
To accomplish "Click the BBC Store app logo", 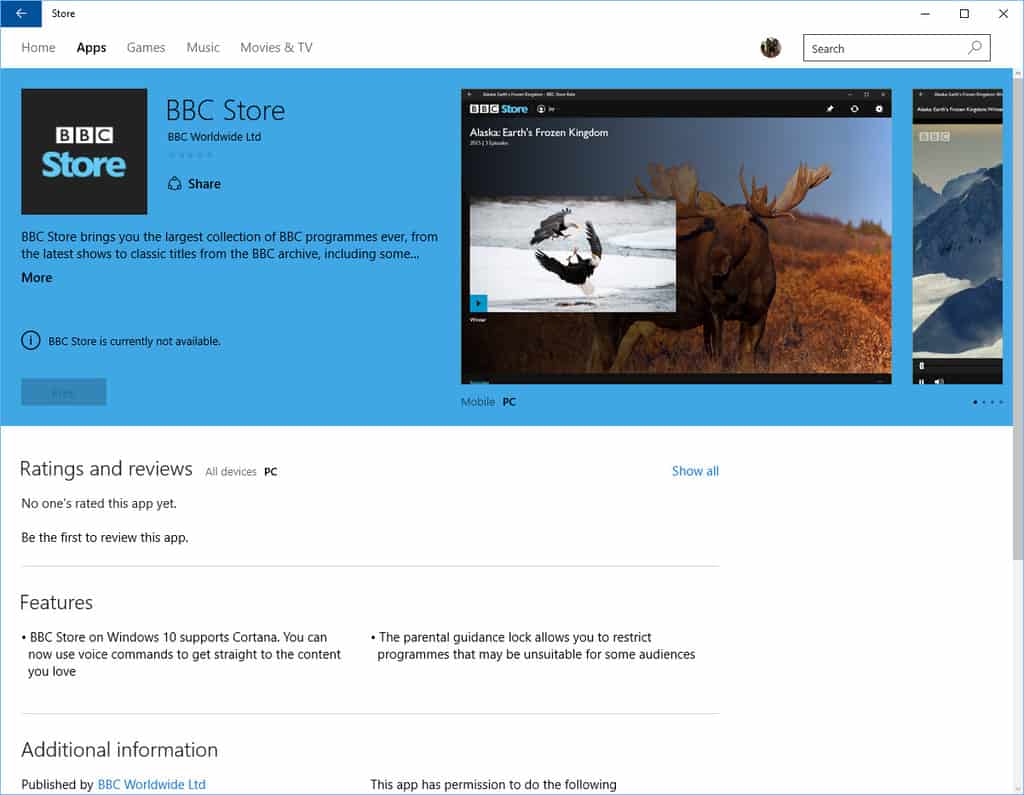I will (84, 152).
